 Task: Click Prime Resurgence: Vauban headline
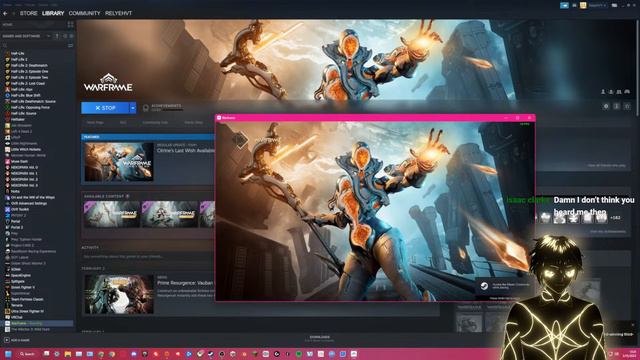coord(185,282)
